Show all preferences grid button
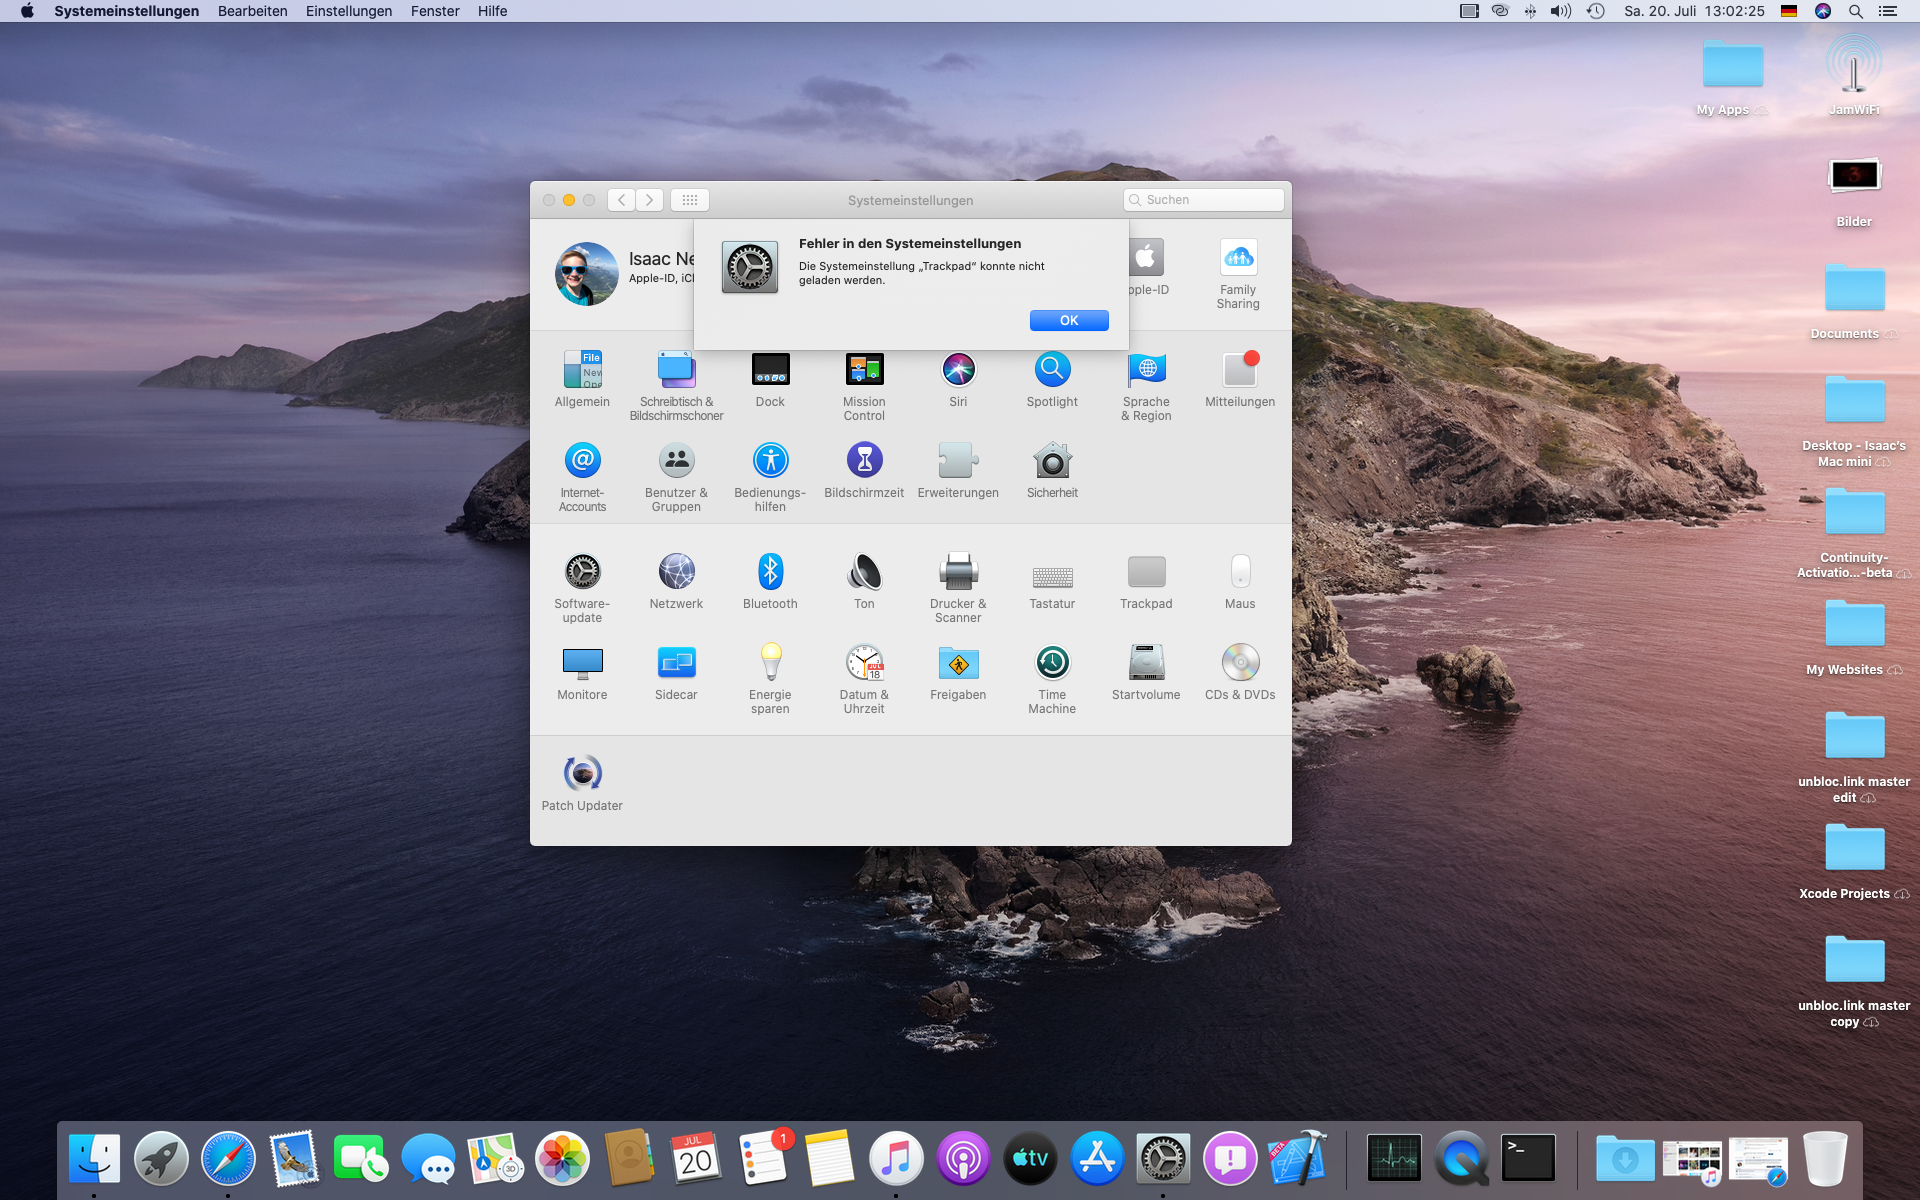Screen dimensions: 1920x1200 pyautogui.click(x=690, y=200)
